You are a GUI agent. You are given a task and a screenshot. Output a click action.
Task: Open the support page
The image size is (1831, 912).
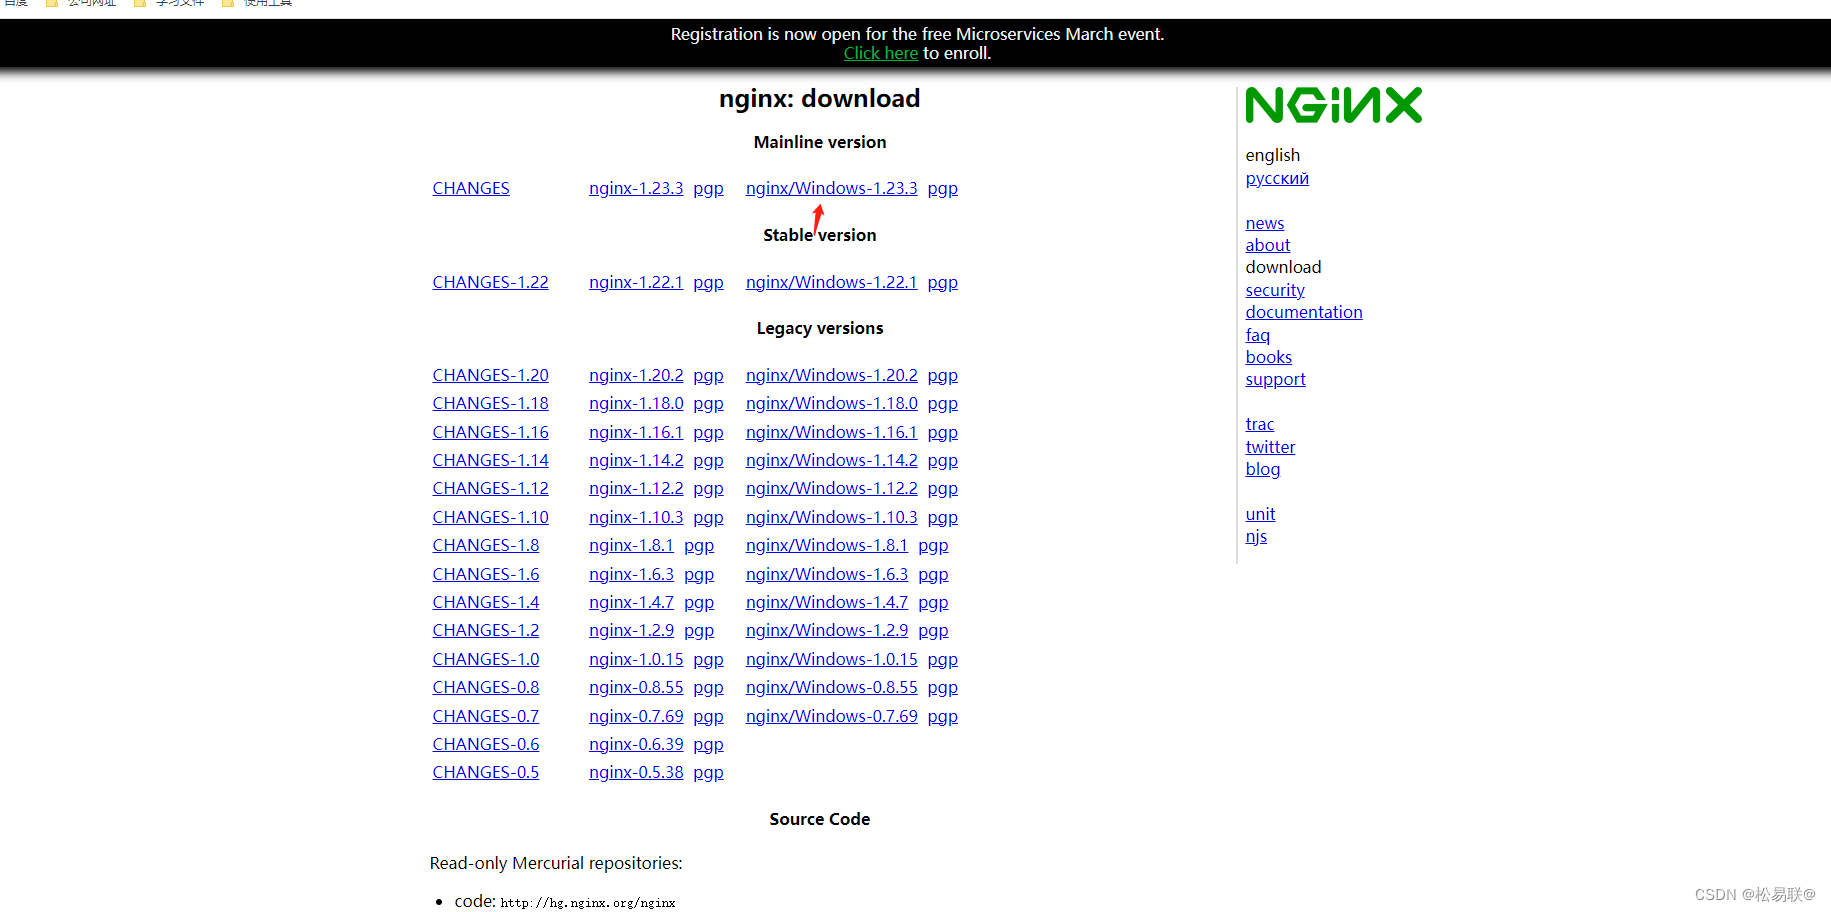(x=1275, y=379)
